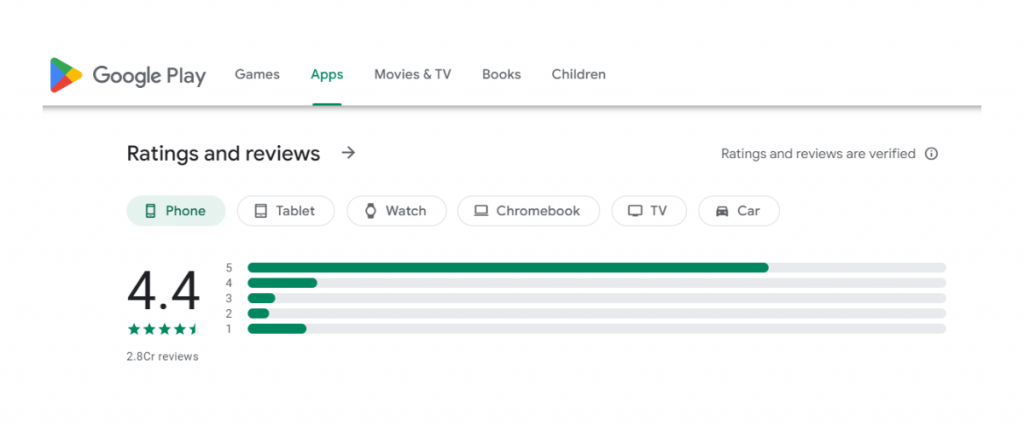Click the TV screen icon
The image size is (1024, 427).
[635, 211]
